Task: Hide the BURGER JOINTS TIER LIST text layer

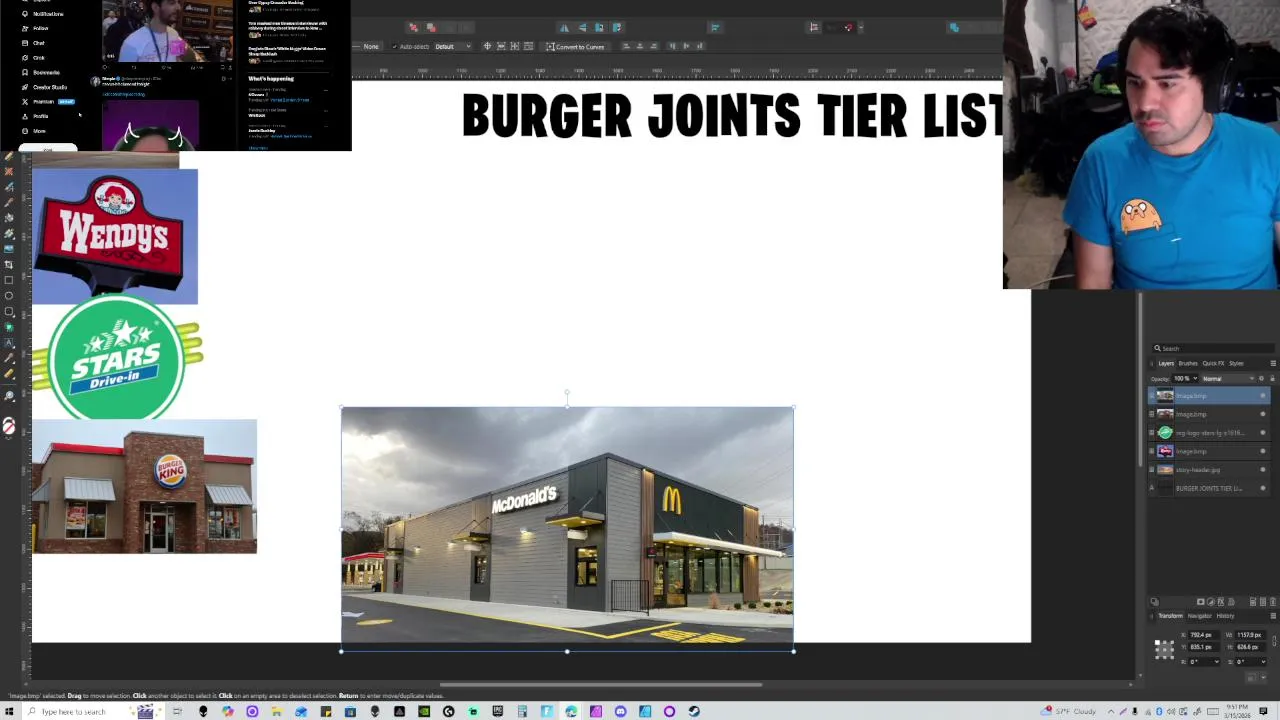Action: click(1262, 488)
